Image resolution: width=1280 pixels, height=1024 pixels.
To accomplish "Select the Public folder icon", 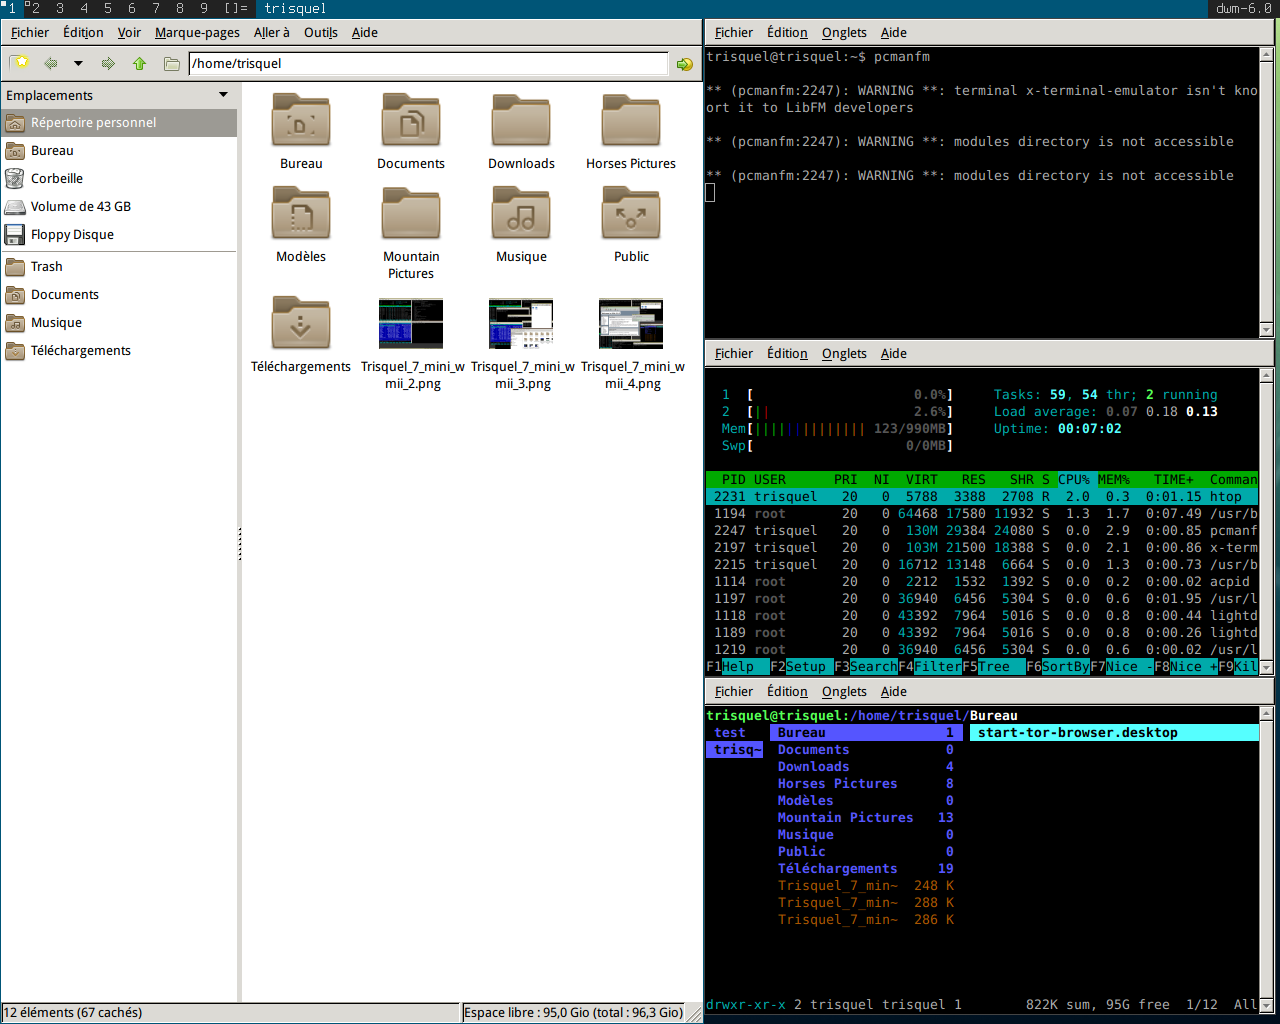I will tap(631, 214).
